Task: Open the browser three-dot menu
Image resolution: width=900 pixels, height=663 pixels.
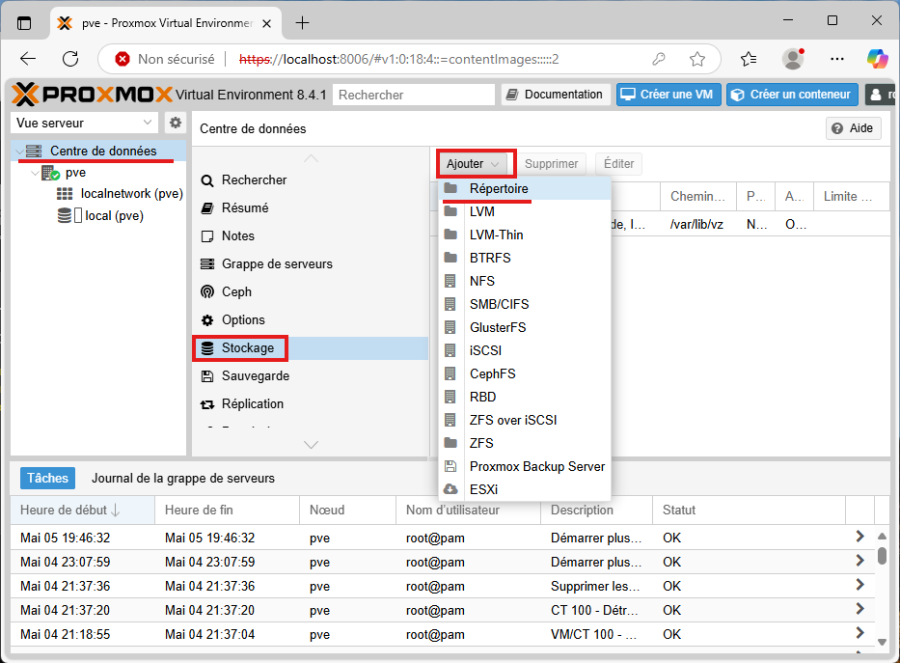Action: point(837,59)
